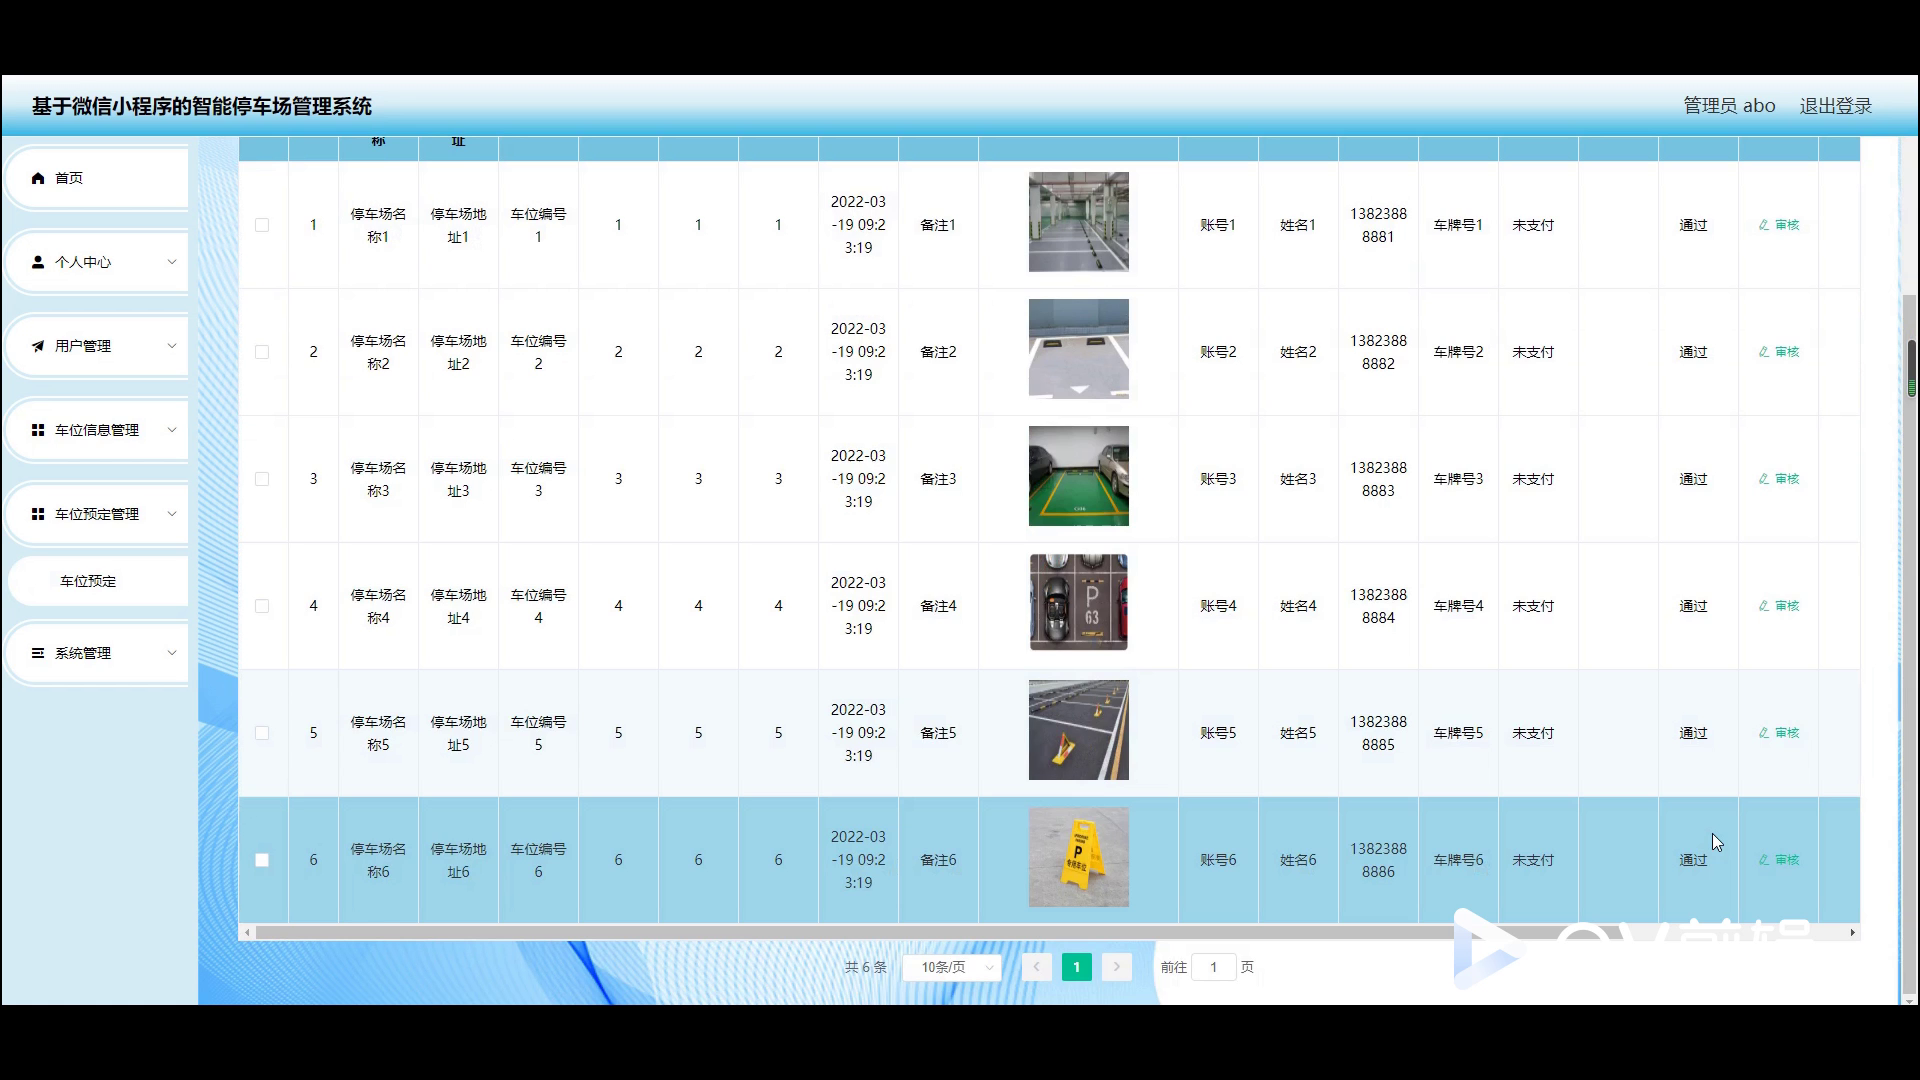Go to the next page arrow
The width and height of the screenshot is (1920, 1080).
1117,967
